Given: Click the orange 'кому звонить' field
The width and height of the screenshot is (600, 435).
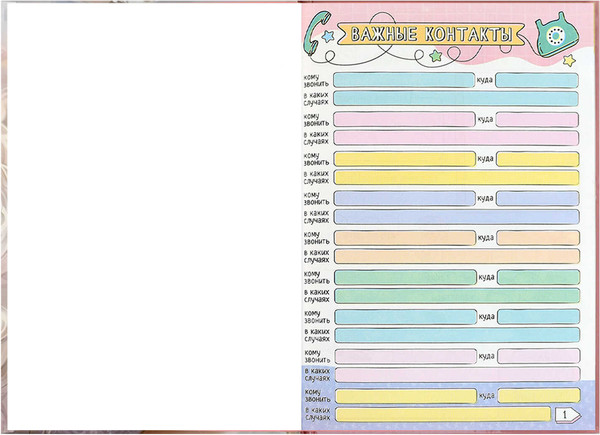Looking at the screenshot, I should click(403, 238).
